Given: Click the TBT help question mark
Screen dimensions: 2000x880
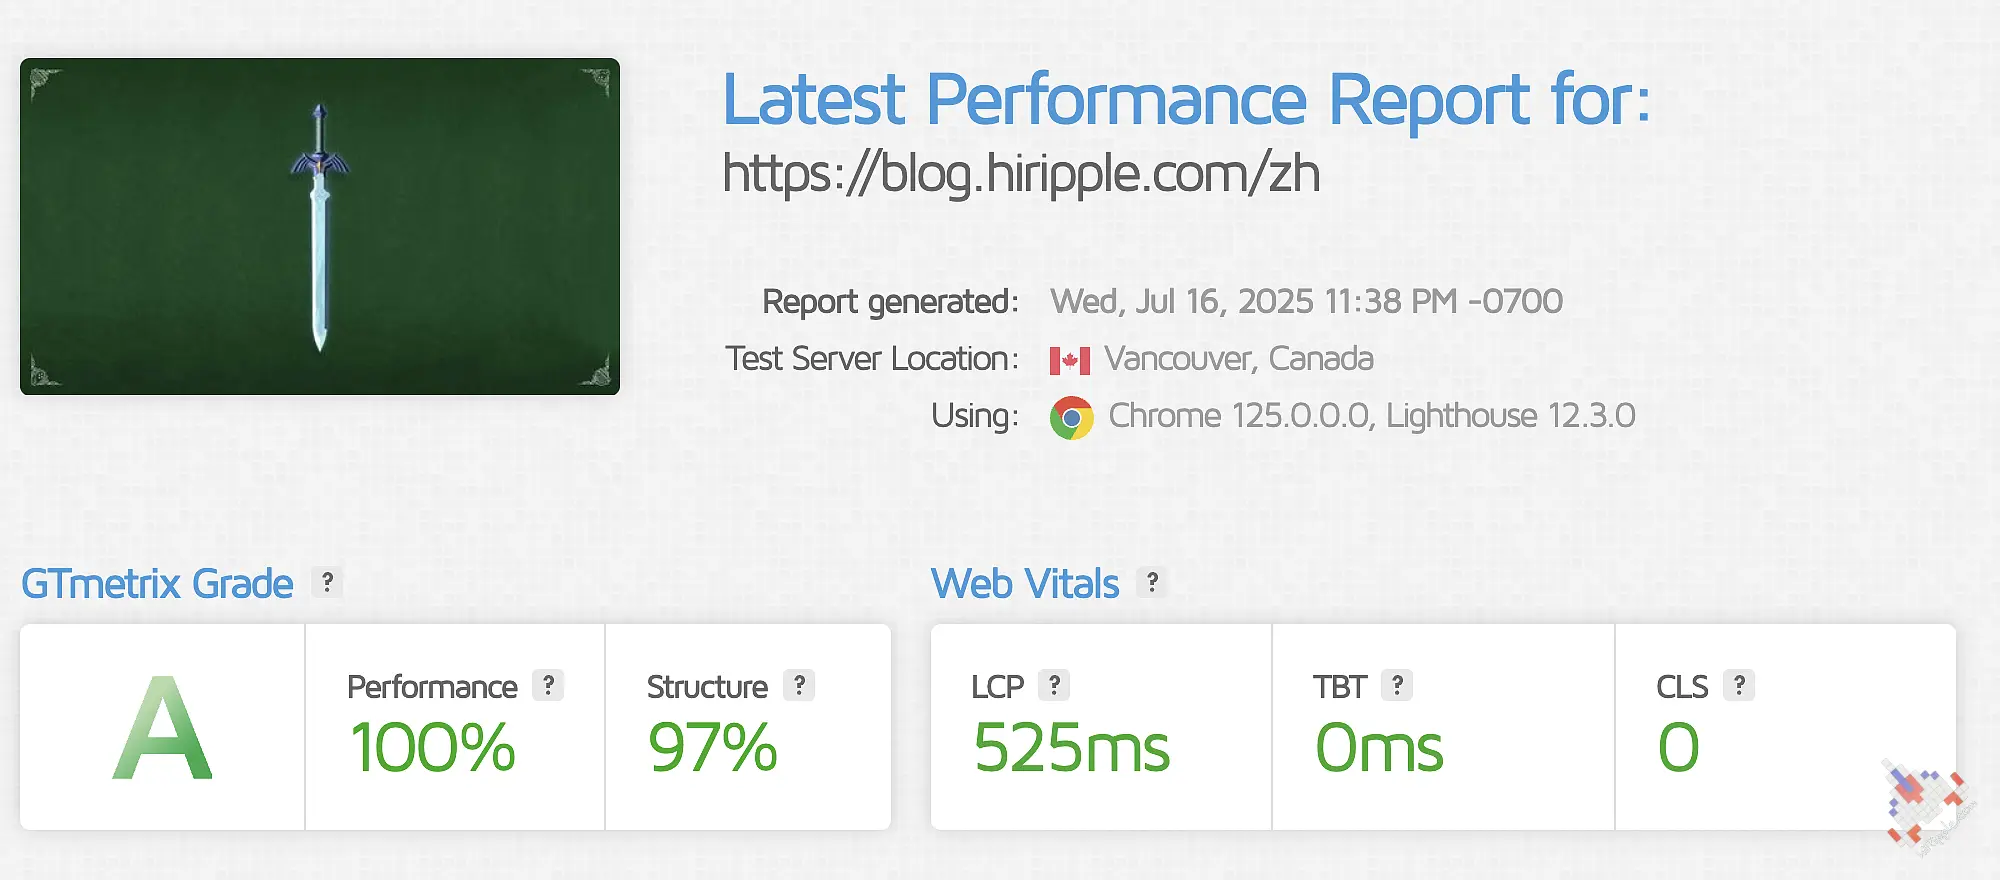Looking at the screenshot, I should pos(1397,685).
